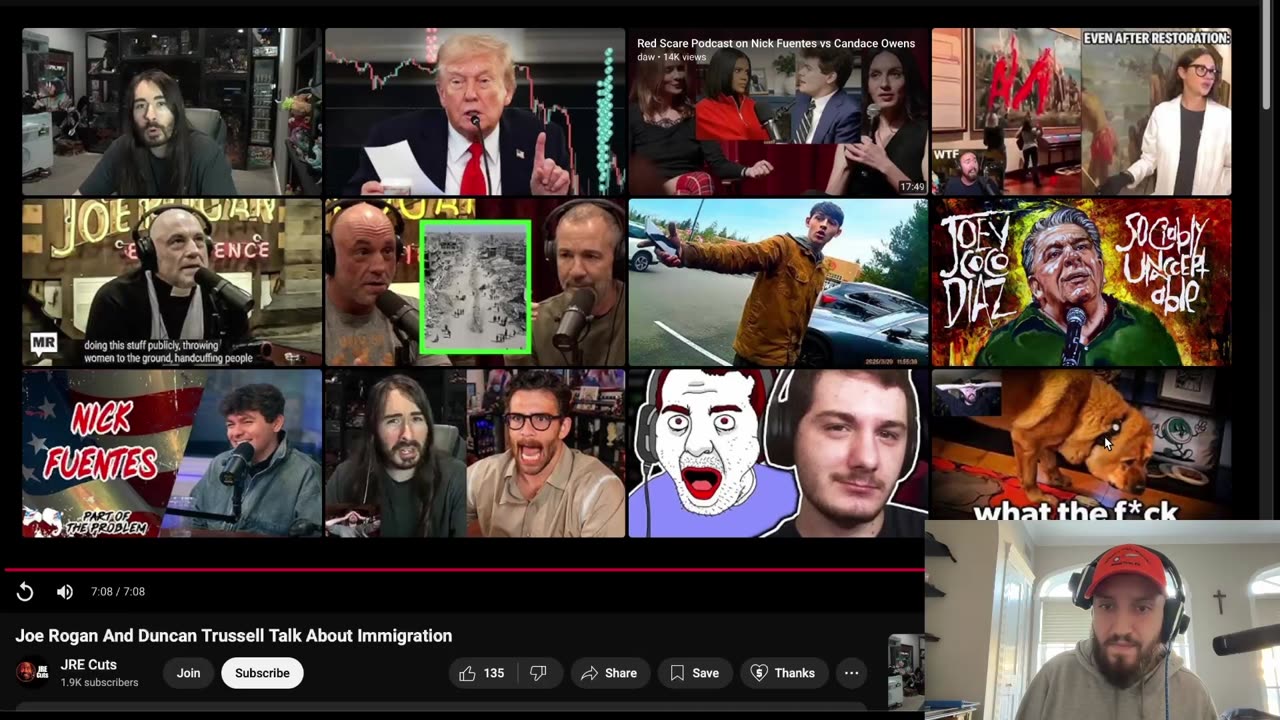Subscribe to JRE Cuts
Image resolution: width=1280 pixels, height=720 pixels.
(x=262, y=673)
